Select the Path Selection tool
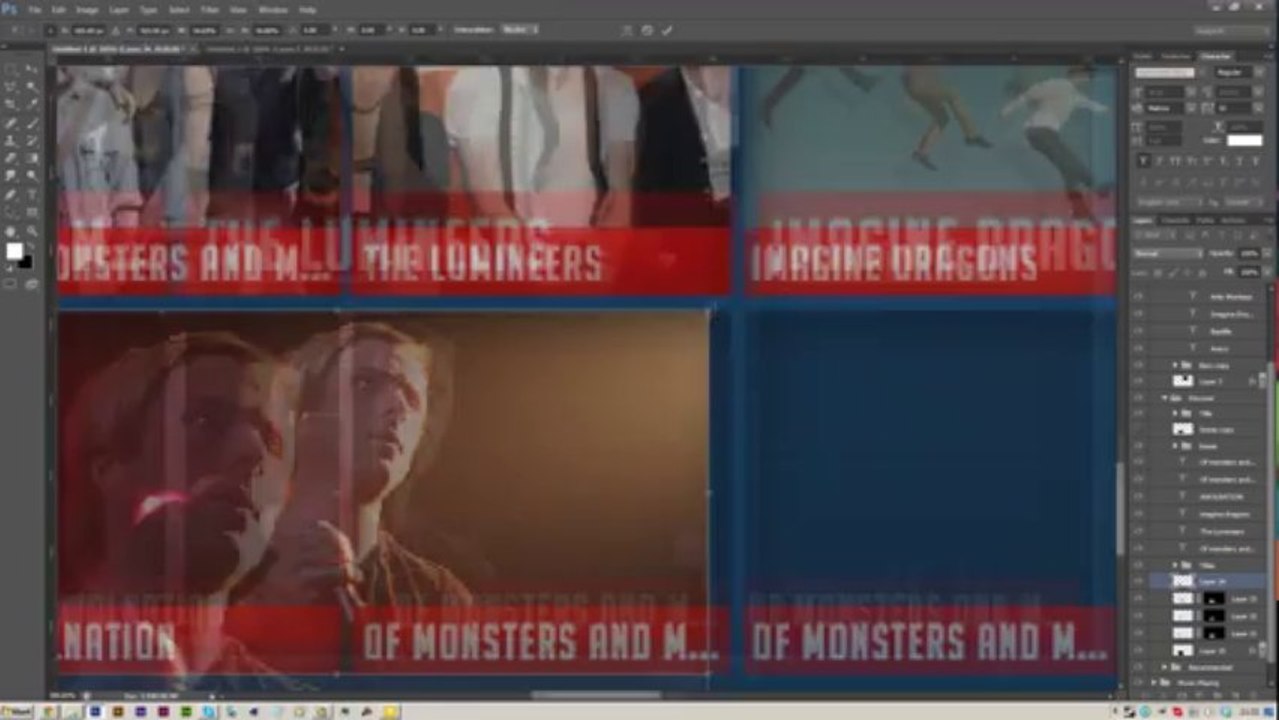This screenshot has height=720, width=1279. (12, 212)
